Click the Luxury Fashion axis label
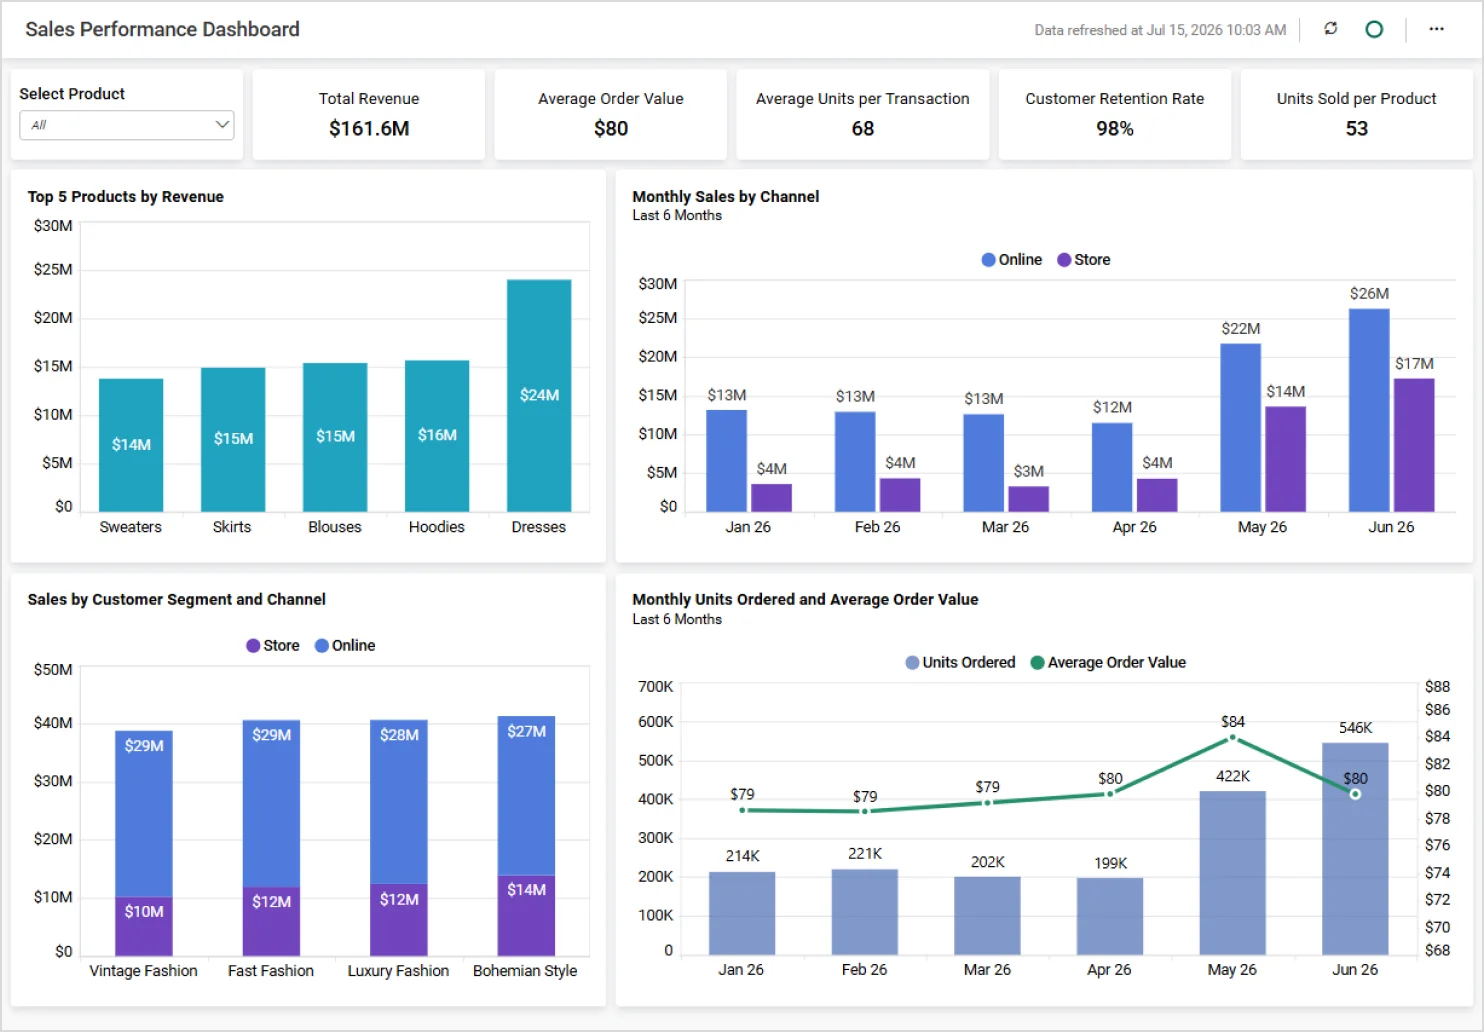This screenshot has height=1032, width=1484. pyautogui.click(x=398, y=971)
